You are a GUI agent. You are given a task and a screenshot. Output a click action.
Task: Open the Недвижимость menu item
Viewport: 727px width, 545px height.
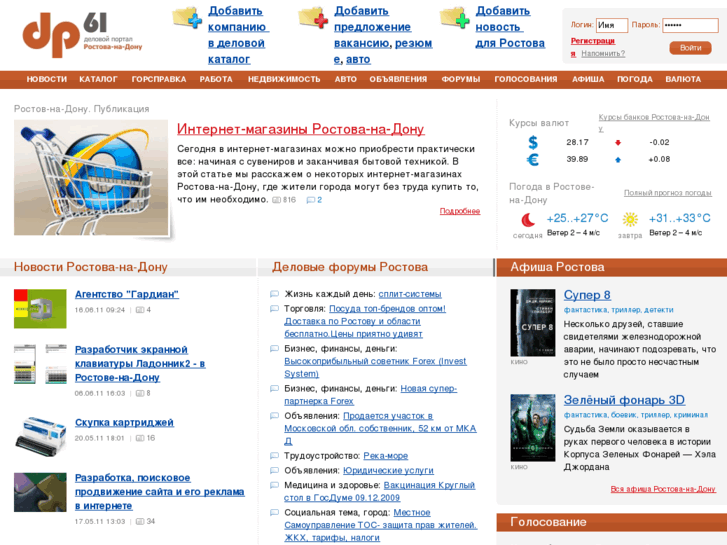(284, 79)
